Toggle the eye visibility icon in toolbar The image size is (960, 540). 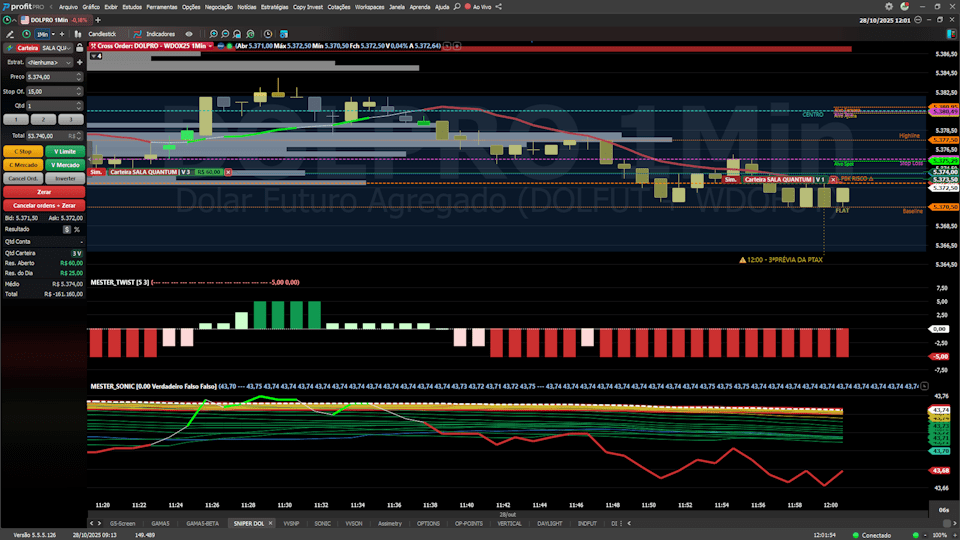[189, 33]
